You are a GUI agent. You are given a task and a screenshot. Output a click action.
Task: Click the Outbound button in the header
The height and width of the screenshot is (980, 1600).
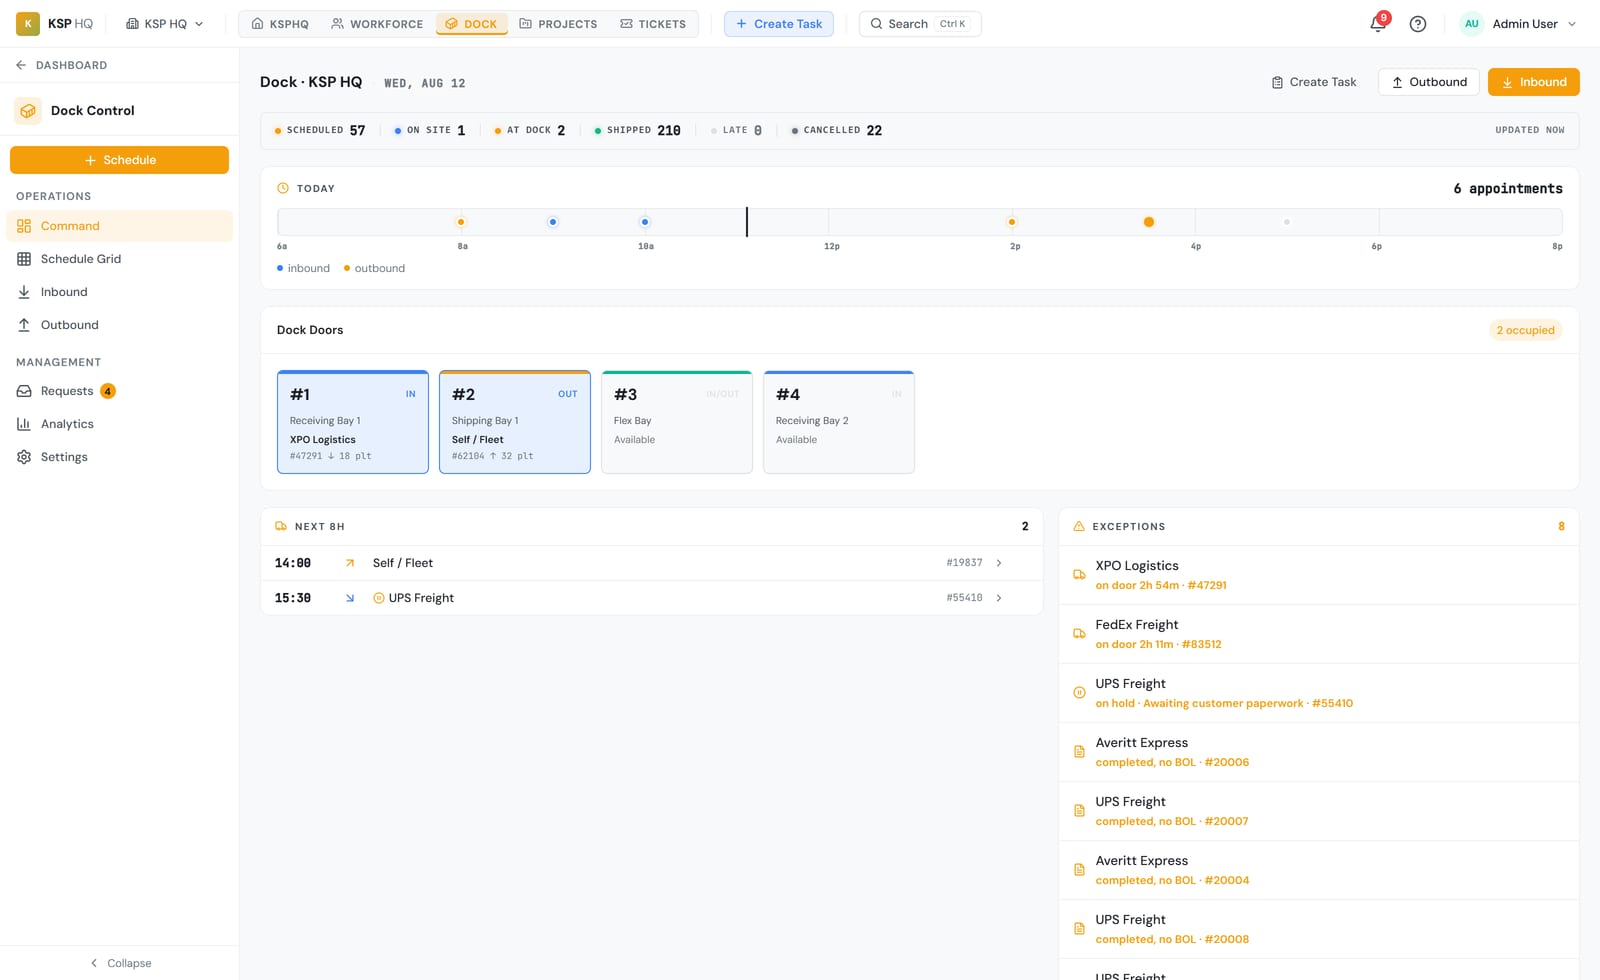point(1428,82)
